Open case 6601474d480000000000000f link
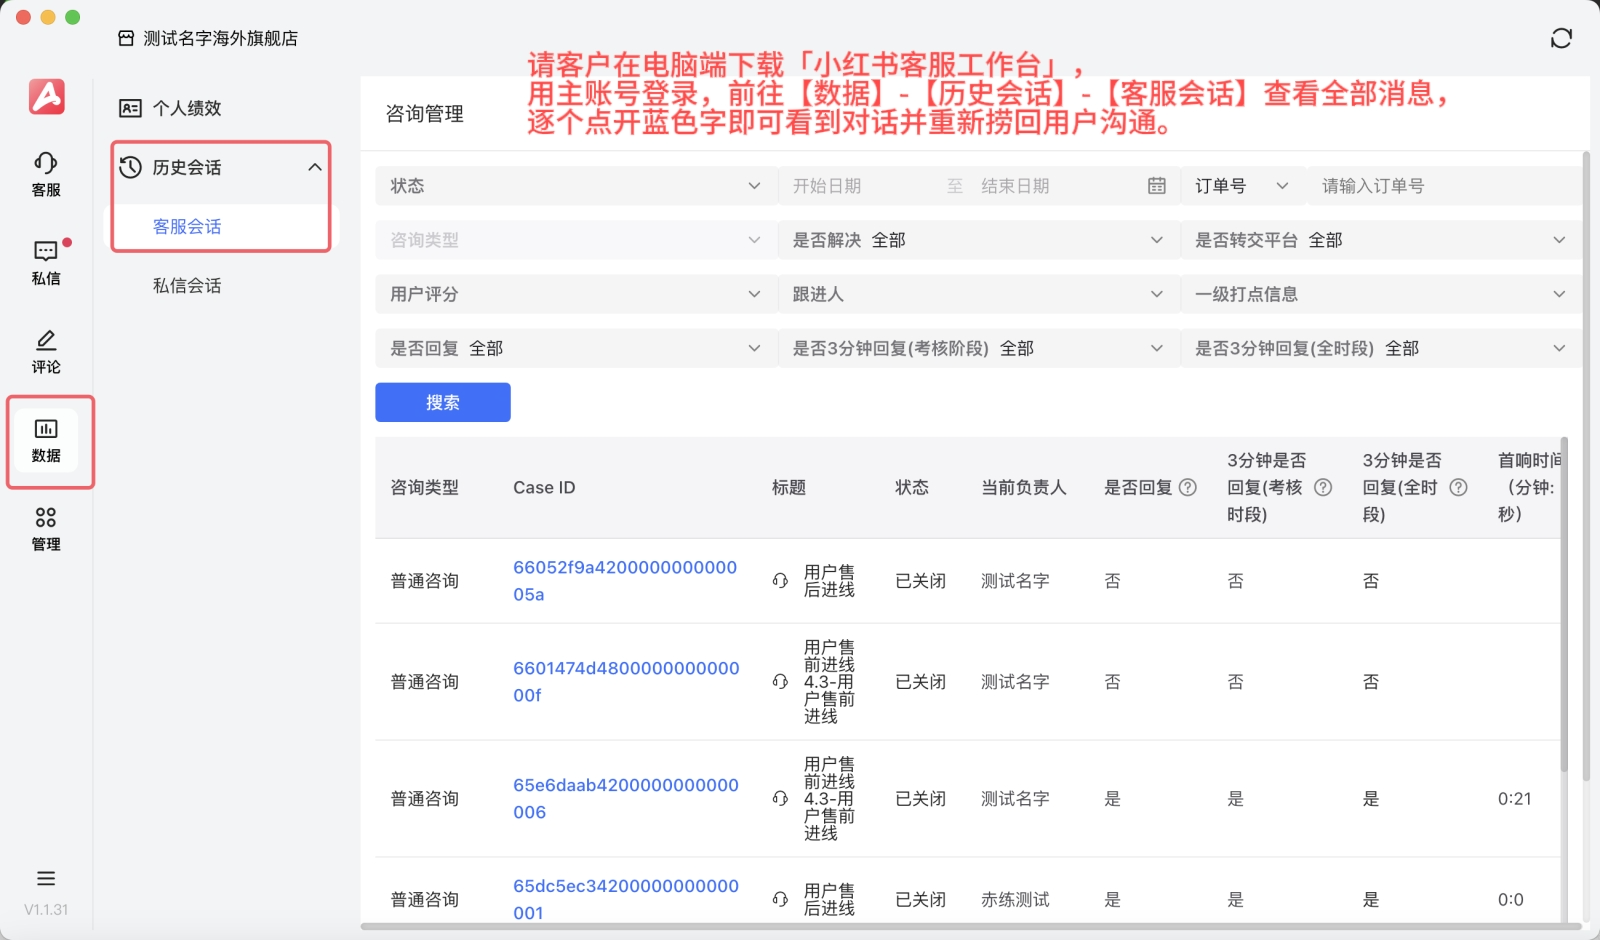Image resolution: width=1600 pixels, height=940 pixels. click(x=626, y=682)
